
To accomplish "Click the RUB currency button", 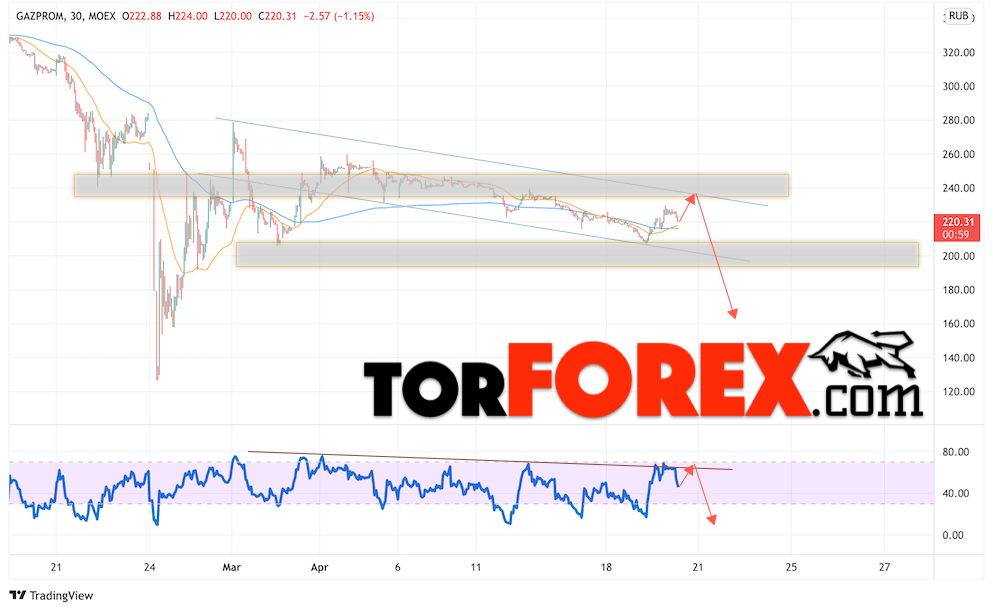I will [958, 16].
